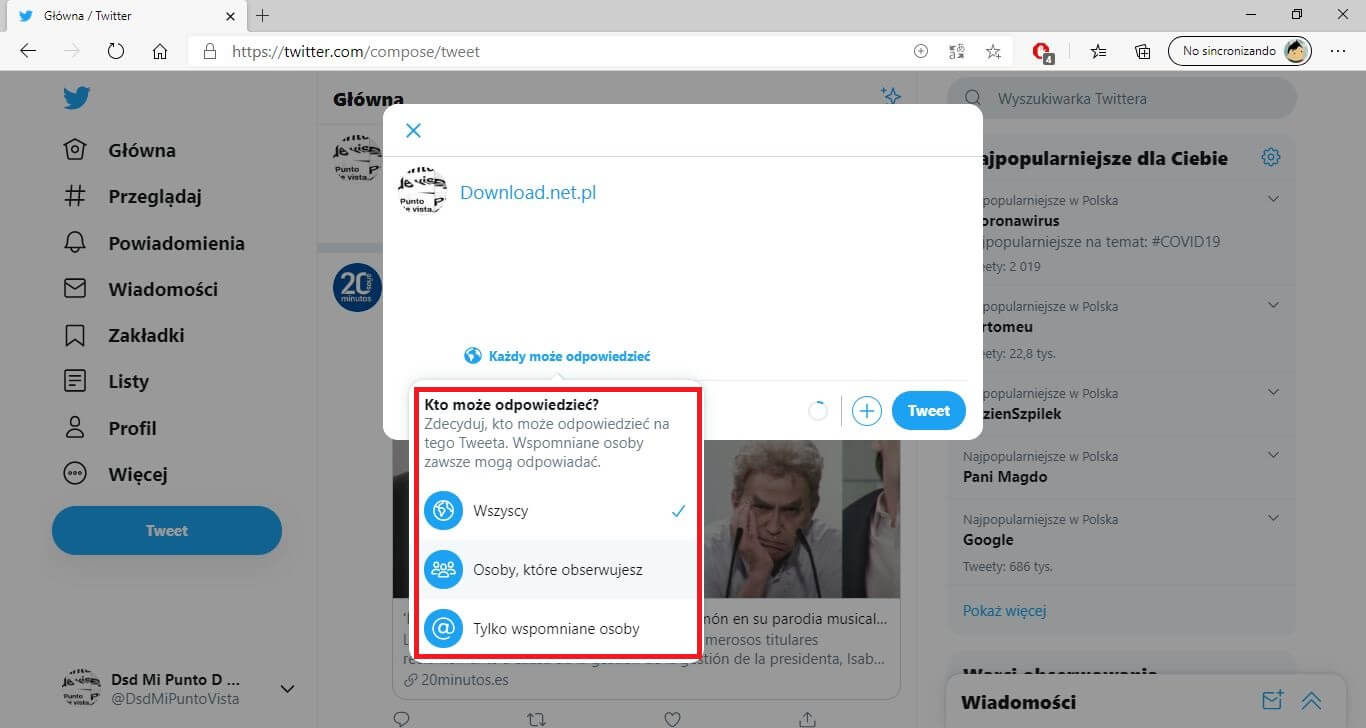Click Każdy może odpowiedzieć reply setting
The image size is (1366, 728).
pos(558,356)
